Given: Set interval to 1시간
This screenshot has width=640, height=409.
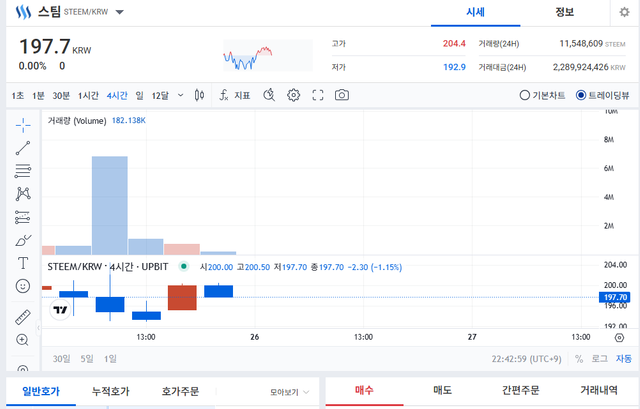Looking at the screenshot, I should [88, 96].
